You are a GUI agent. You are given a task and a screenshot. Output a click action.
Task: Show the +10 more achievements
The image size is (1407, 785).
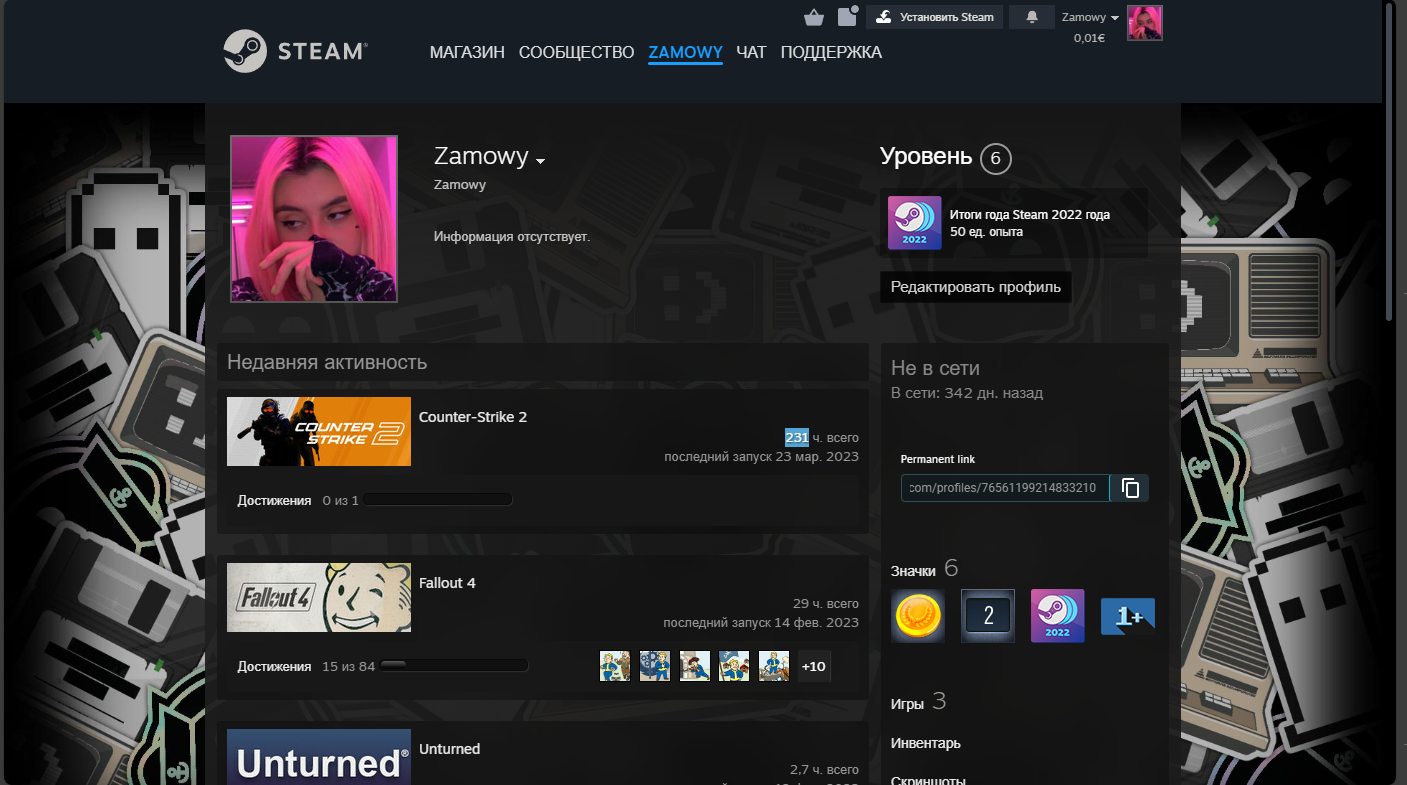tap(814, 666)
